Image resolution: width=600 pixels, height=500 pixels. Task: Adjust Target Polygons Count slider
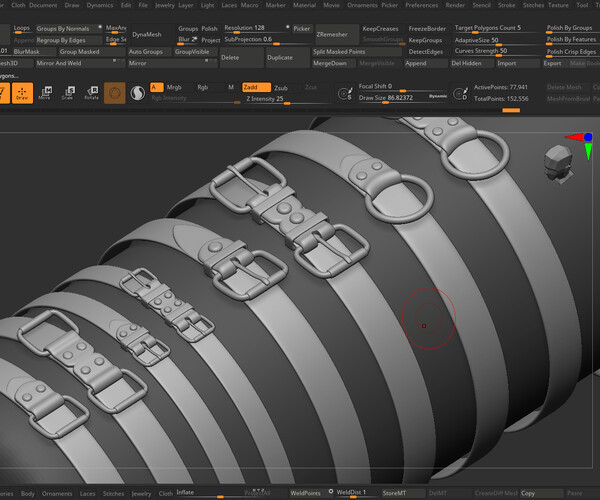tap(497, 29)
